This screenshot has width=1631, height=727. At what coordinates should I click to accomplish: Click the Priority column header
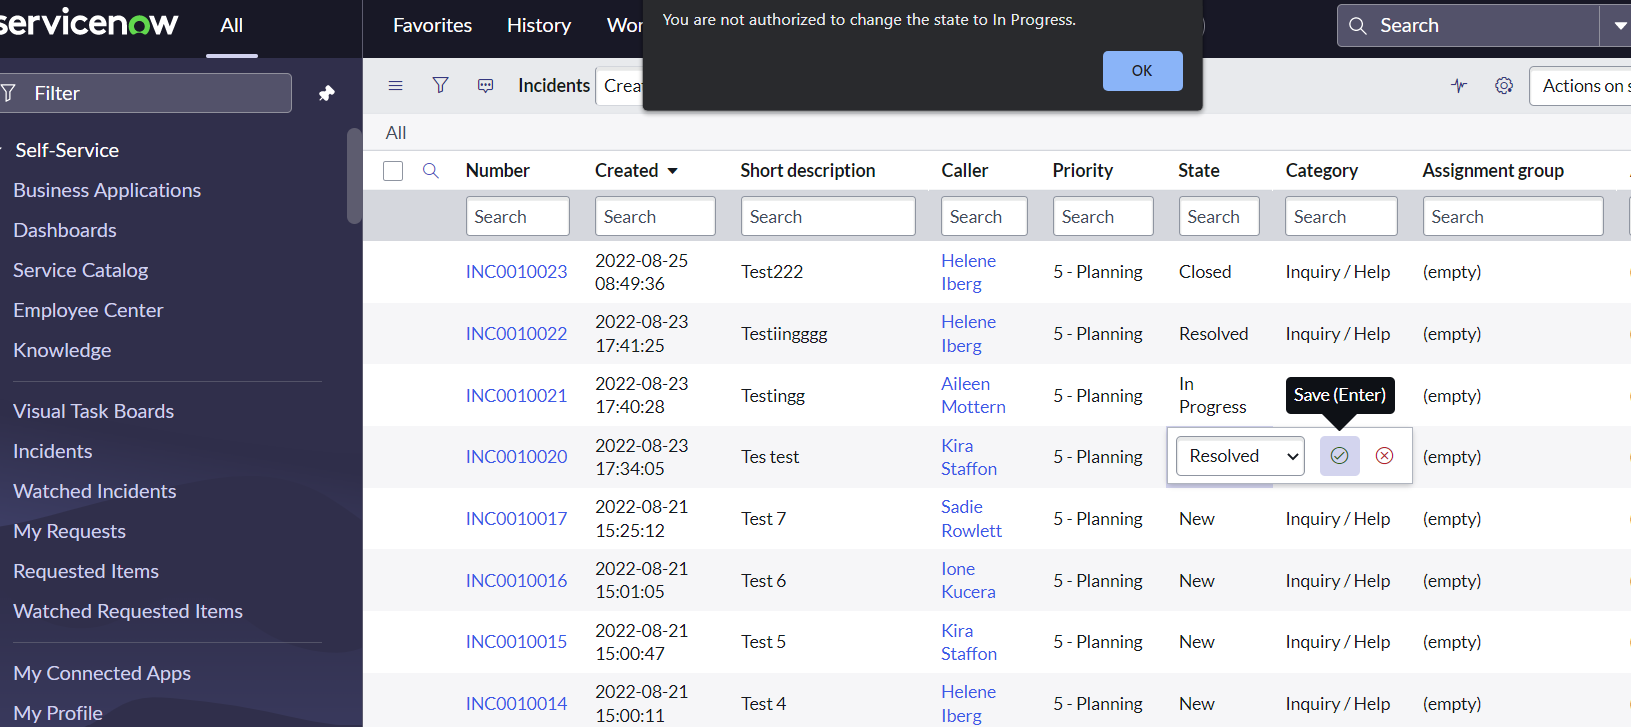pyautogui.click(x=1082, y=171)
